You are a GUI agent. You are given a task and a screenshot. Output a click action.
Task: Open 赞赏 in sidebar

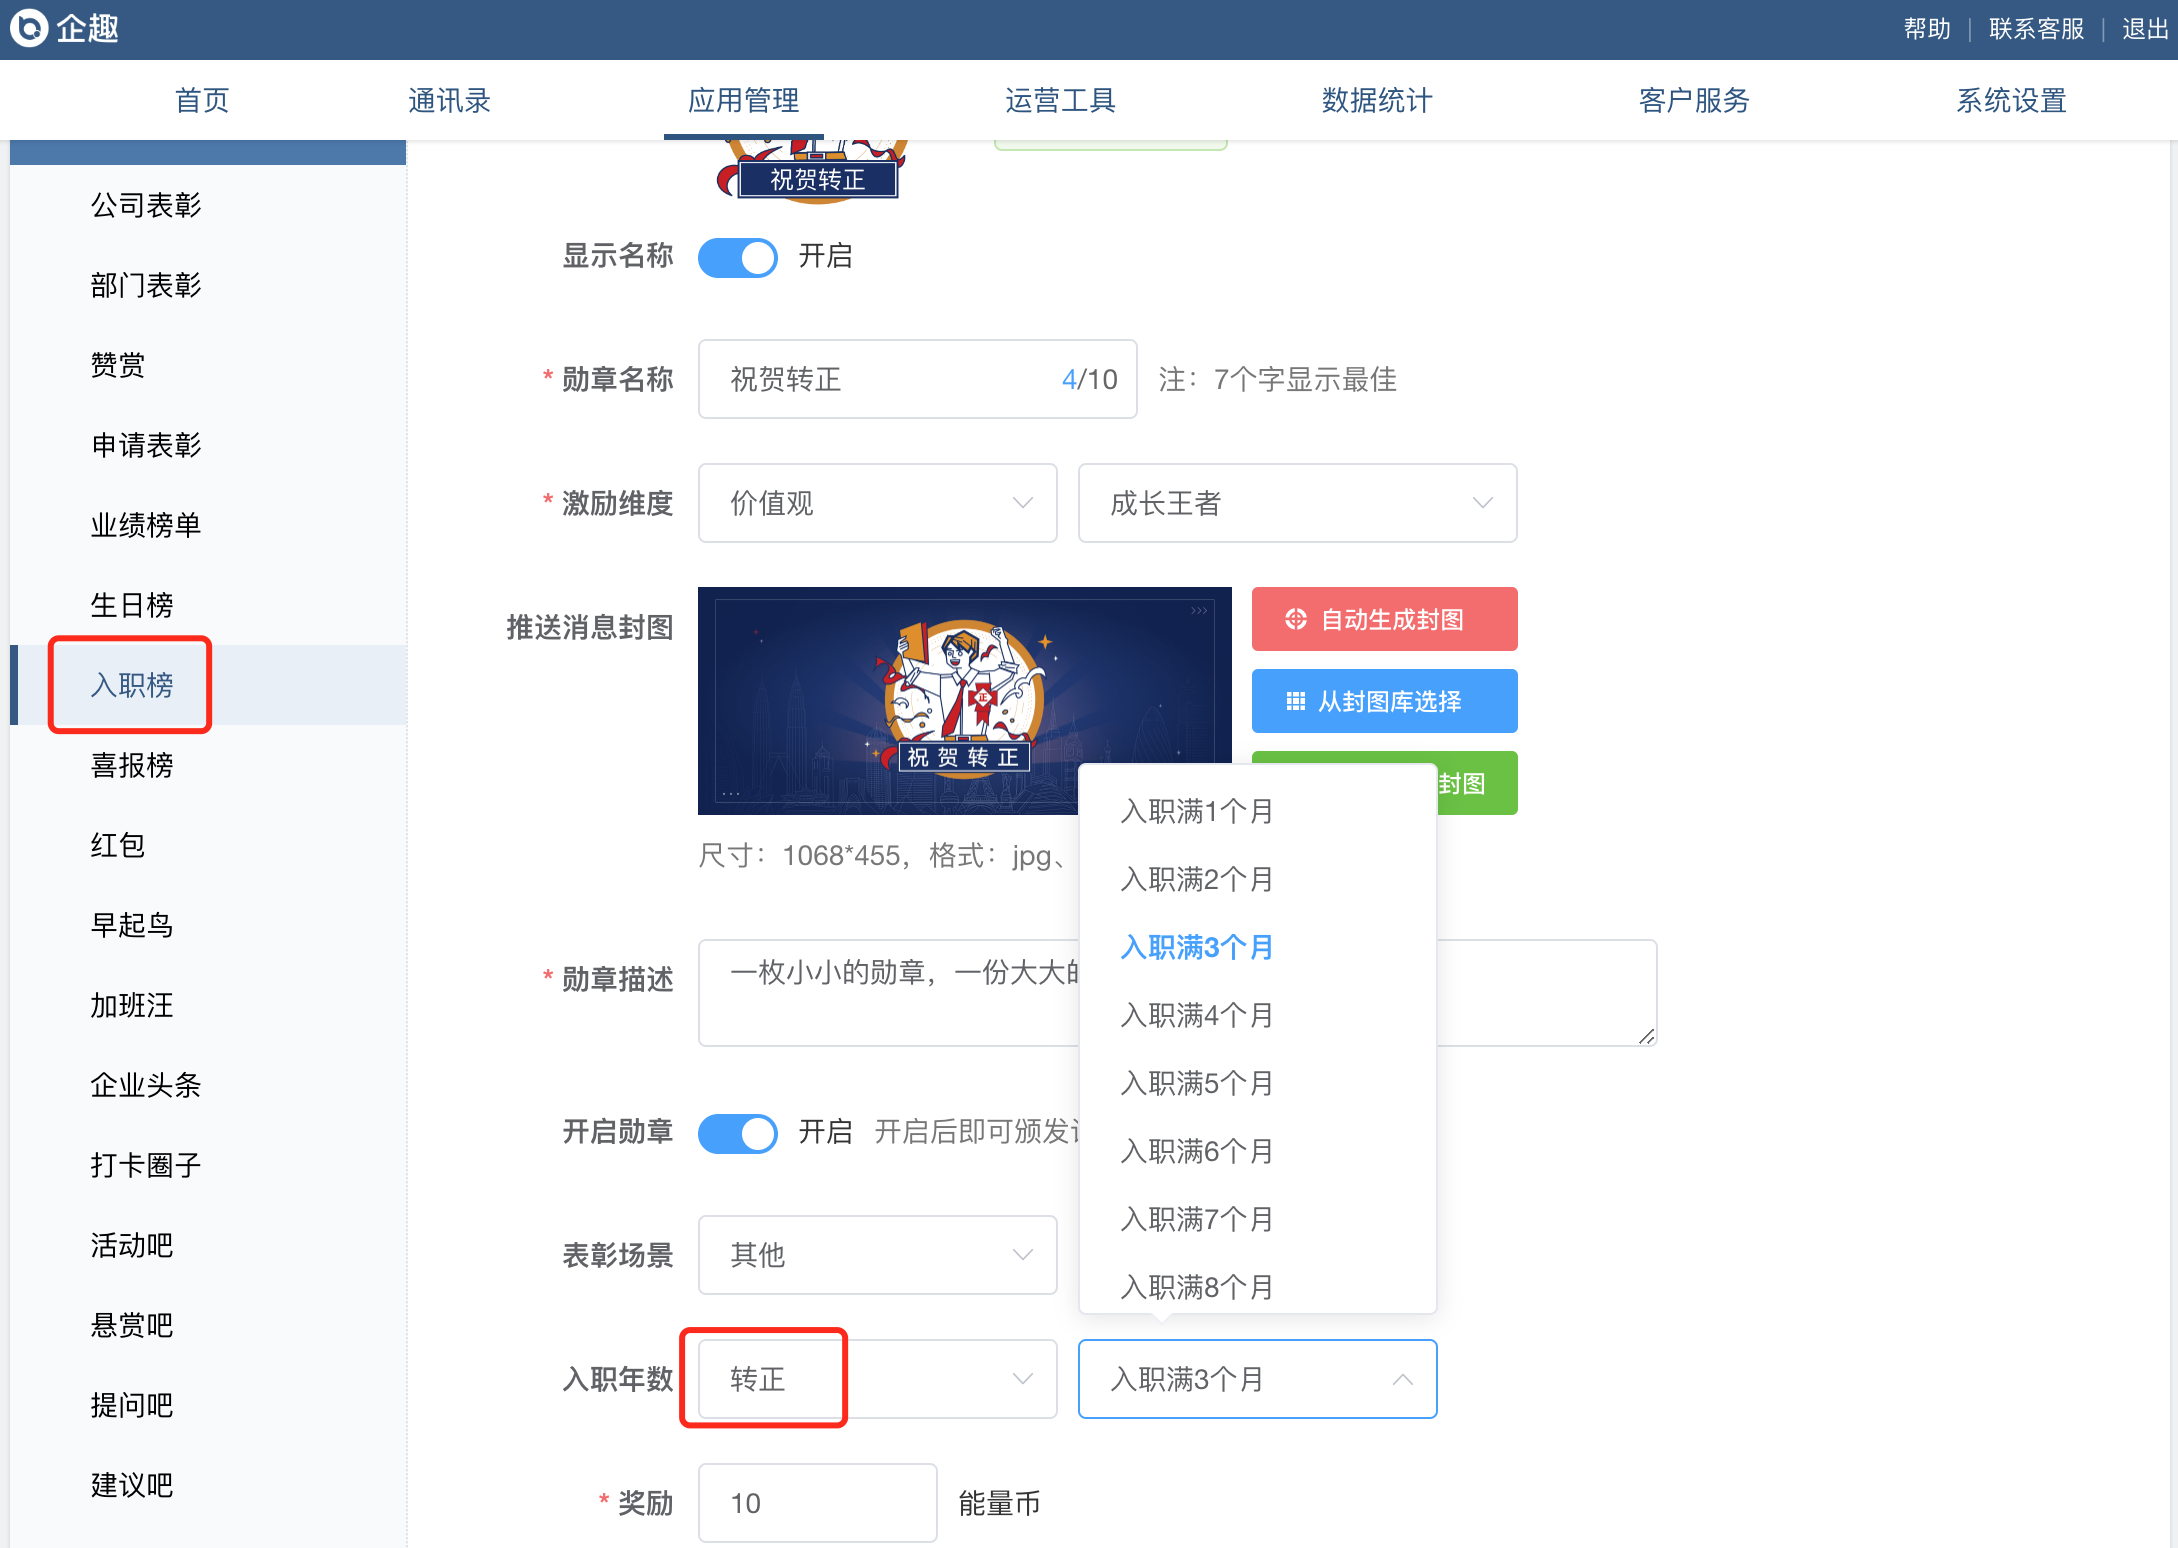pos(208,365)
